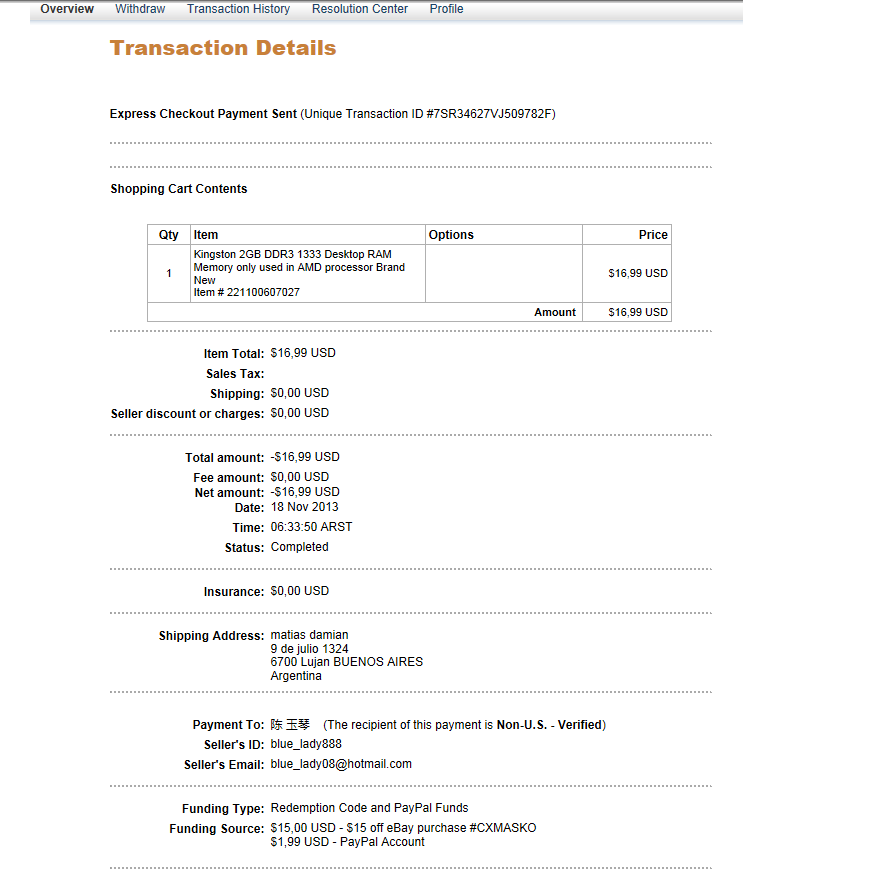Click the Shopping Cart Contents heading
This screenshot has width=873, height=875.
pyautogui.click(x=179, y=189)
